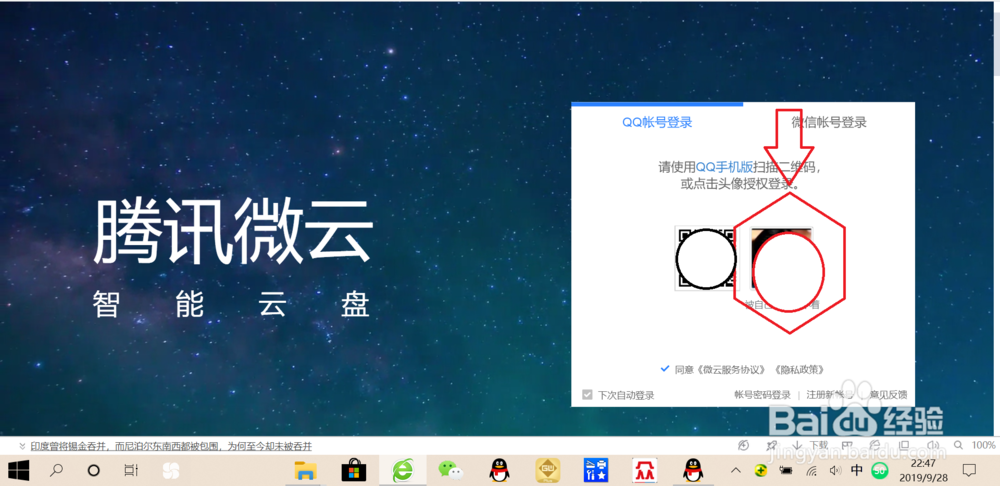Open the Windows Start menu
Viewport: 1000px width, 486px height.
[x=18, y=471]
